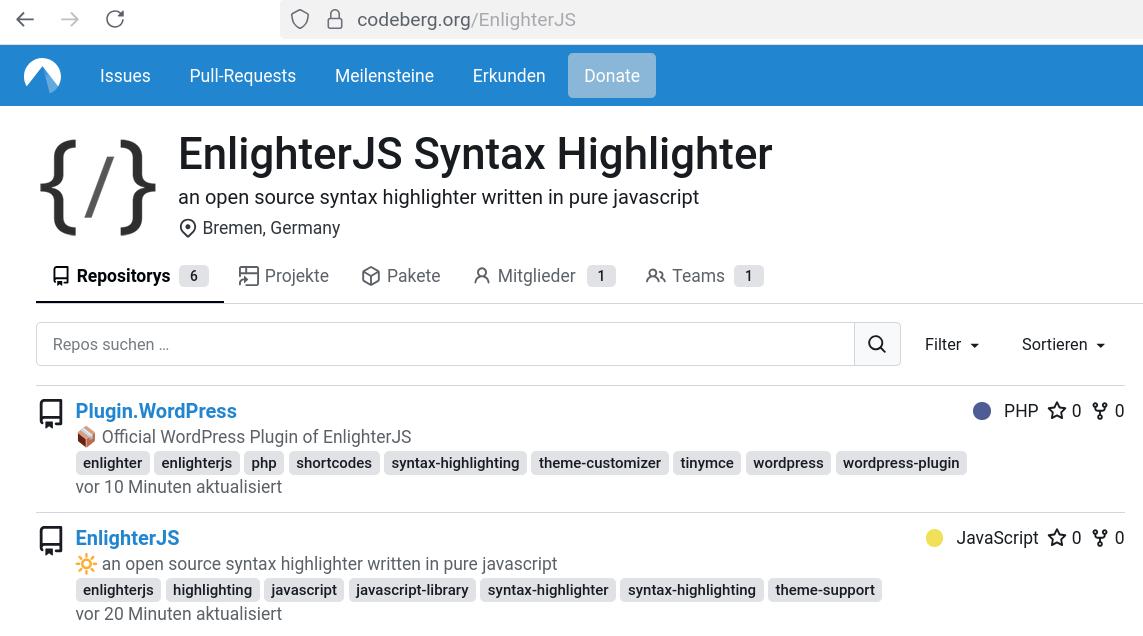This screenshot has width=1143, height=636.
Task: Go back with the browser back arrow
Action: tap(25, 19)
